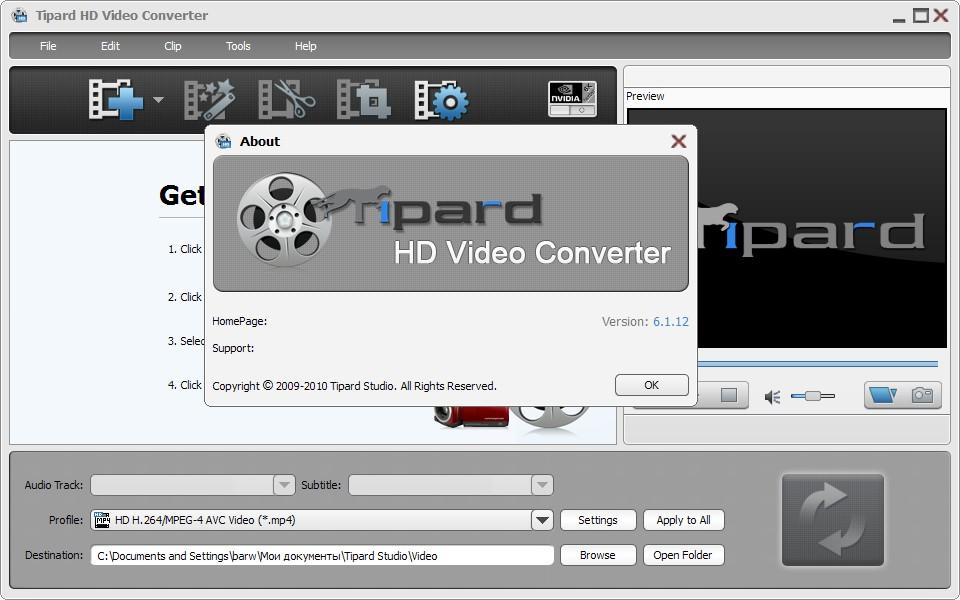960x600 pixels.
Task: Click the Stop playback button
Action: point(729,395)
